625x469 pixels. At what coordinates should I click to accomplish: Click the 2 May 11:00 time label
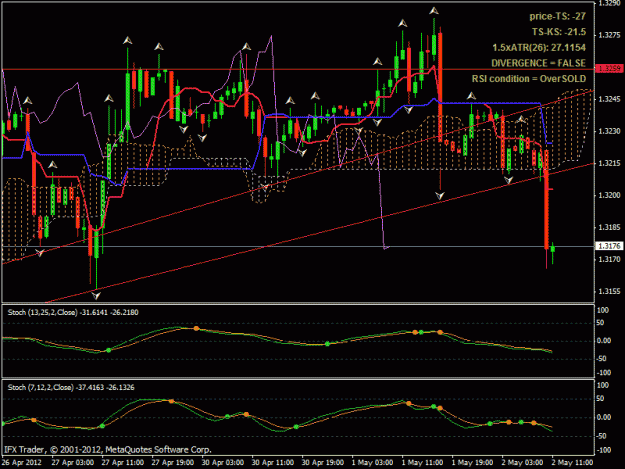click(572, 463)
